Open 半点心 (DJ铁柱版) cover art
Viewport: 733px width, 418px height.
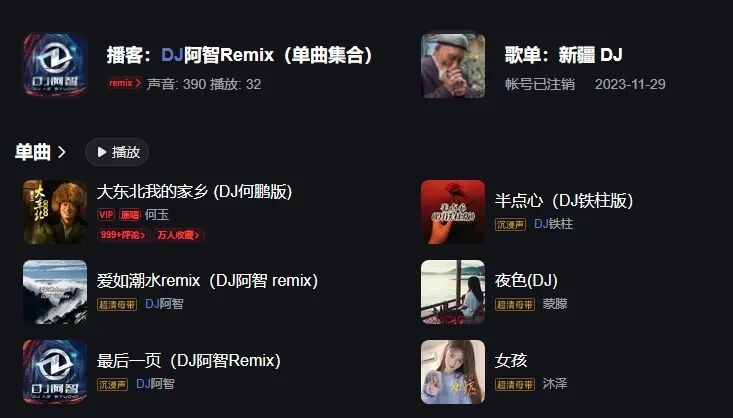click(453, 212)
